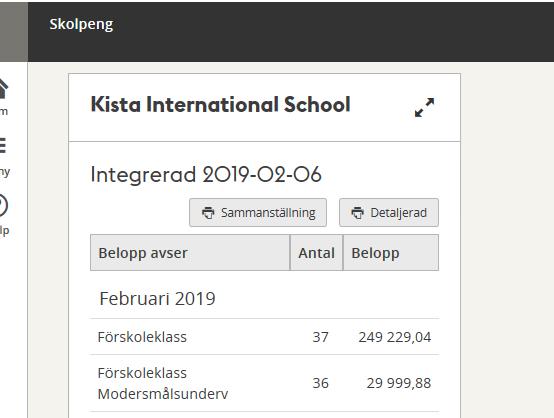Click the Antal value 36
554x418 pixels.
point(320,383)
